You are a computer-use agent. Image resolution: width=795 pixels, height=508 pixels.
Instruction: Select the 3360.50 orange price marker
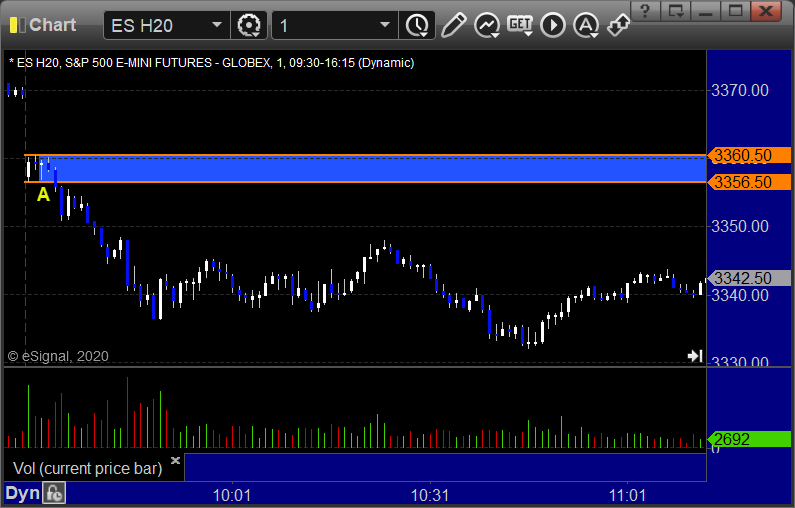749,155
